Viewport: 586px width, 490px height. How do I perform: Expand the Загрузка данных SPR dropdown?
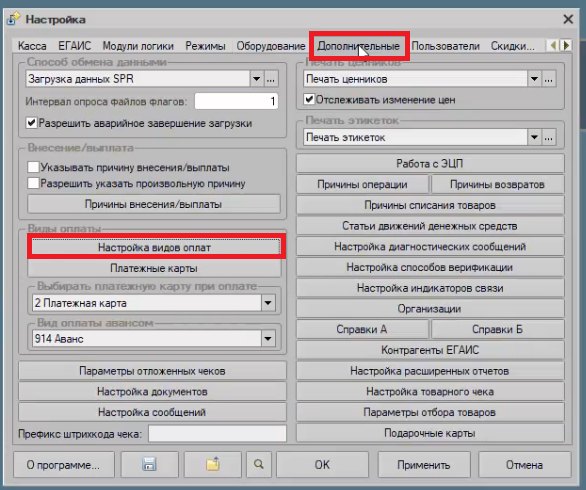pyautogui.click(x=256, y=79)
